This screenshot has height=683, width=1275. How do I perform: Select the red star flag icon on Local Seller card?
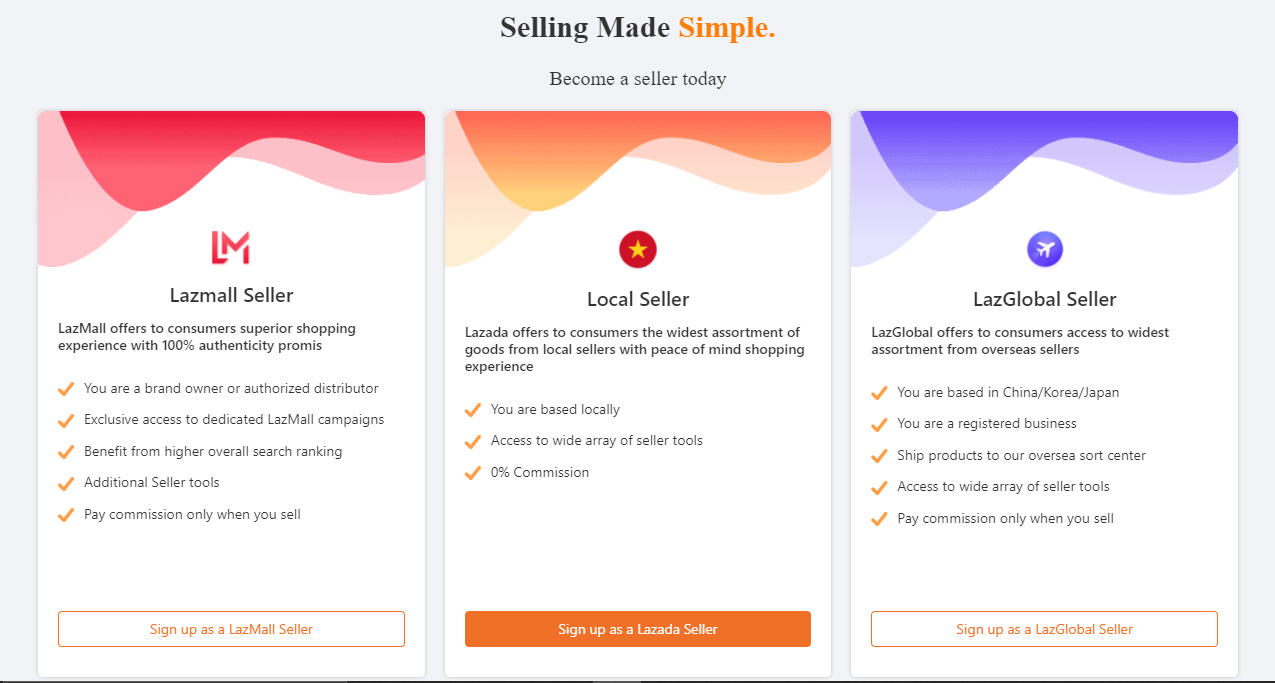coord(637,249)
